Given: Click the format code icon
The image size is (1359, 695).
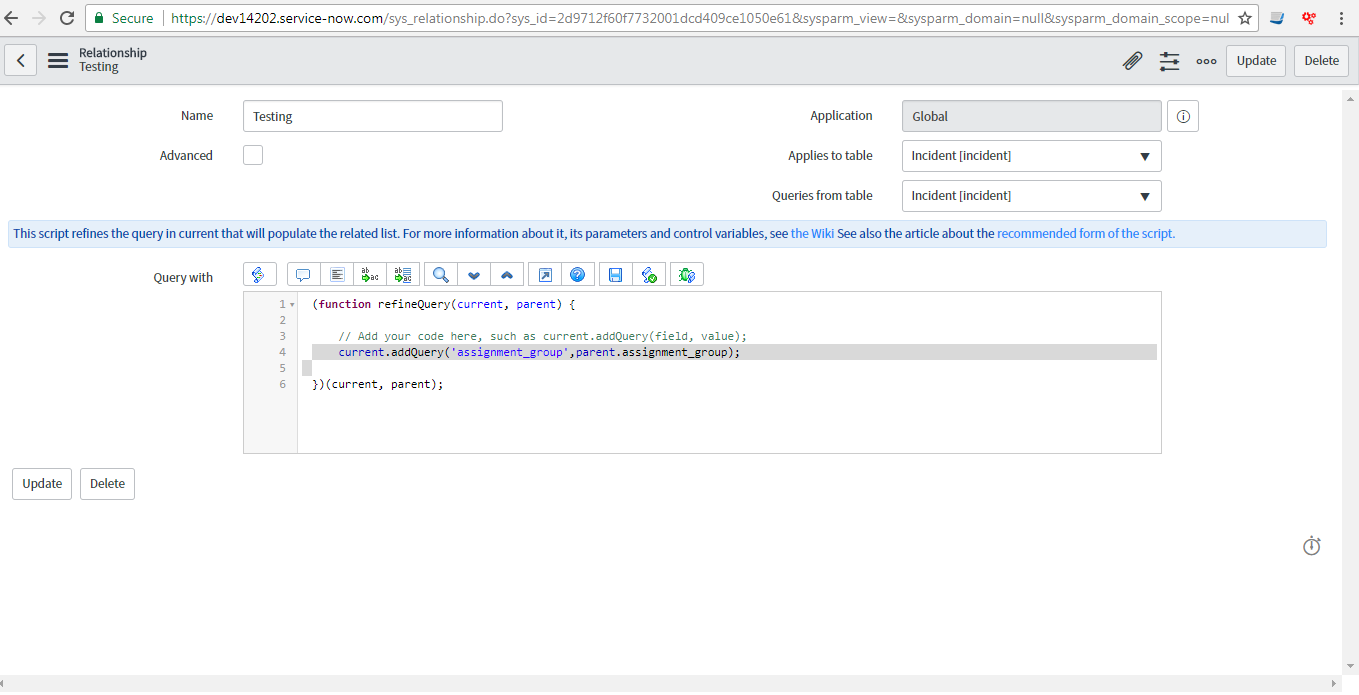Looking at the screenshot, I should click(337, 275).
